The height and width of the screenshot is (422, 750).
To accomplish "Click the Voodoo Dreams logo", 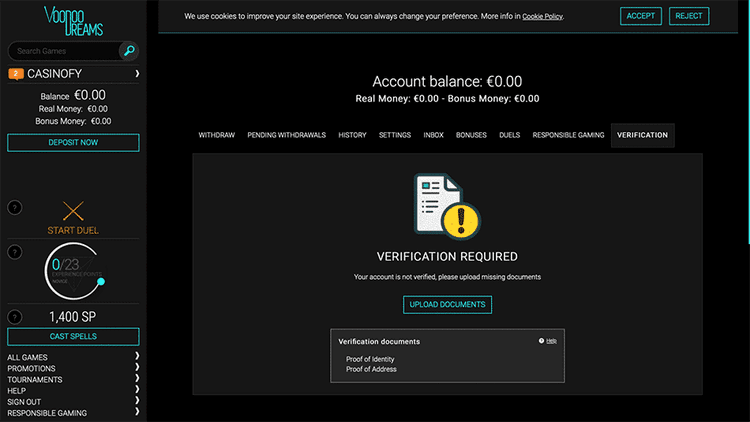I will (73, 21).
